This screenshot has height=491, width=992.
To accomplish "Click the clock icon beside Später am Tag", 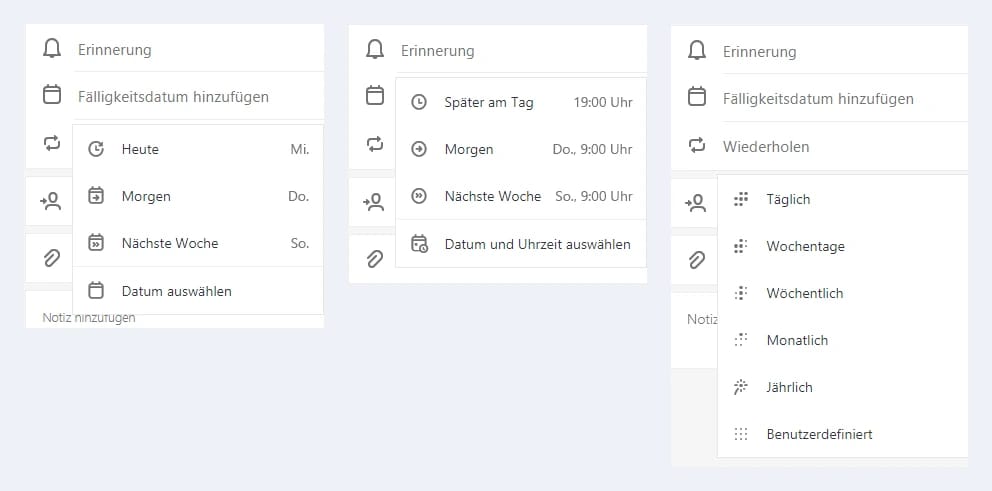I will 419,102.
